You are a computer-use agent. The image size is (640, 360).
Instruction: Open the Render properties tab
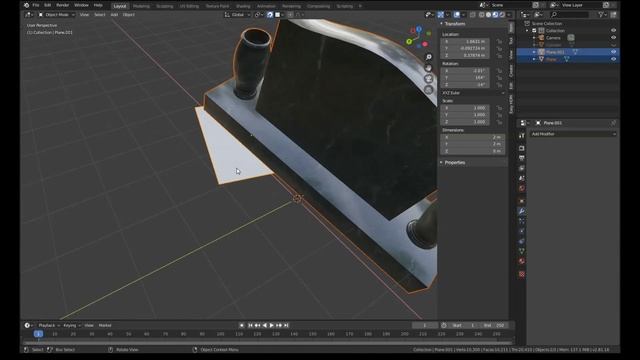522,148
